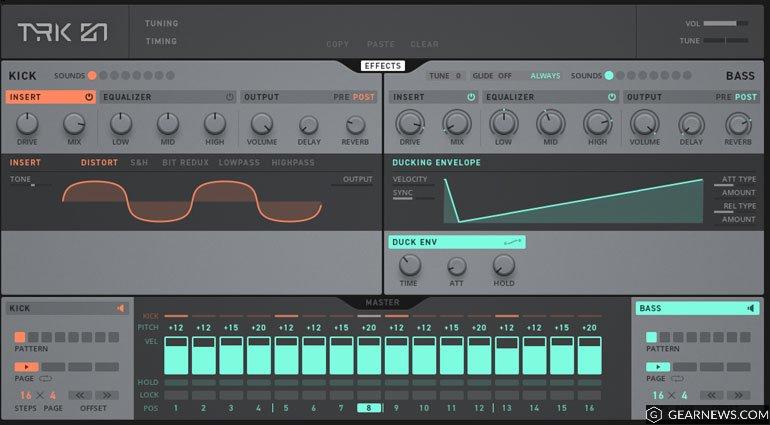
Task: Toggle Bass GLIDE OFF setting
Action: pyautogui.click(x=492, y=76)
